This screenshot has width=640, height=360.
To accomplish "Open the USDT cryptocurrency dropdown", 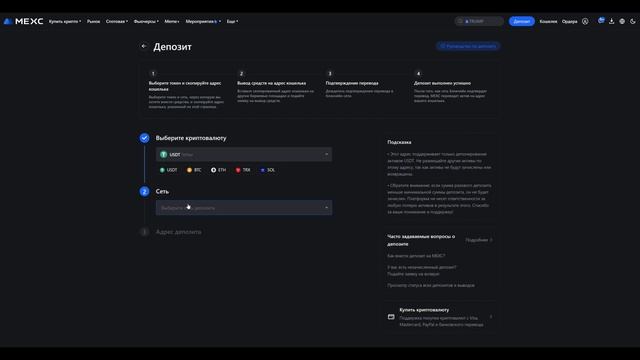I will 244,154.
